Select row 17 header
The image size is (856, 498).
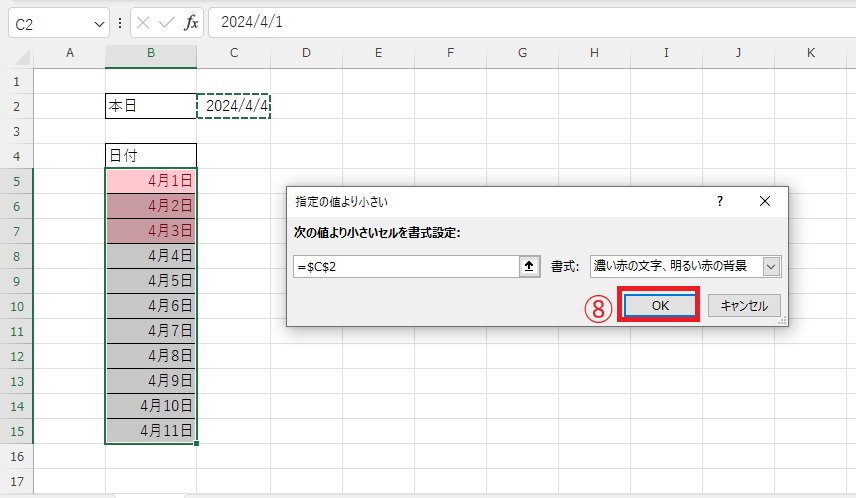[16, 481]
